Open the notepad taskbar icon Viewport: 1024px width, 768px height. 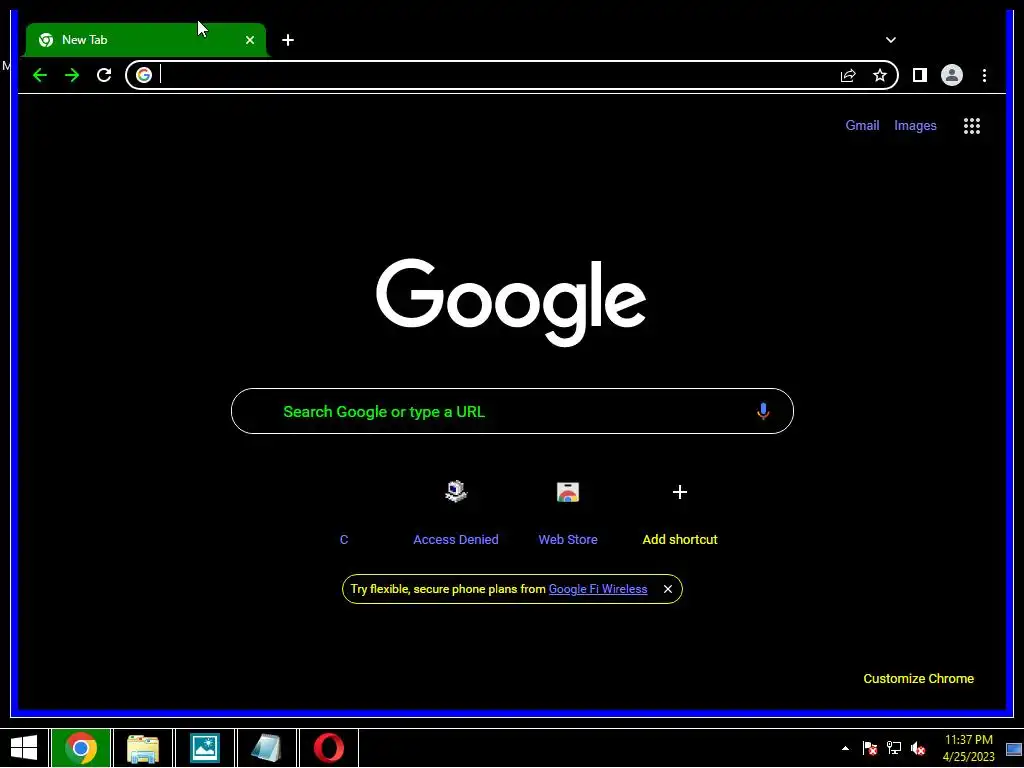(x=266, y=748)
